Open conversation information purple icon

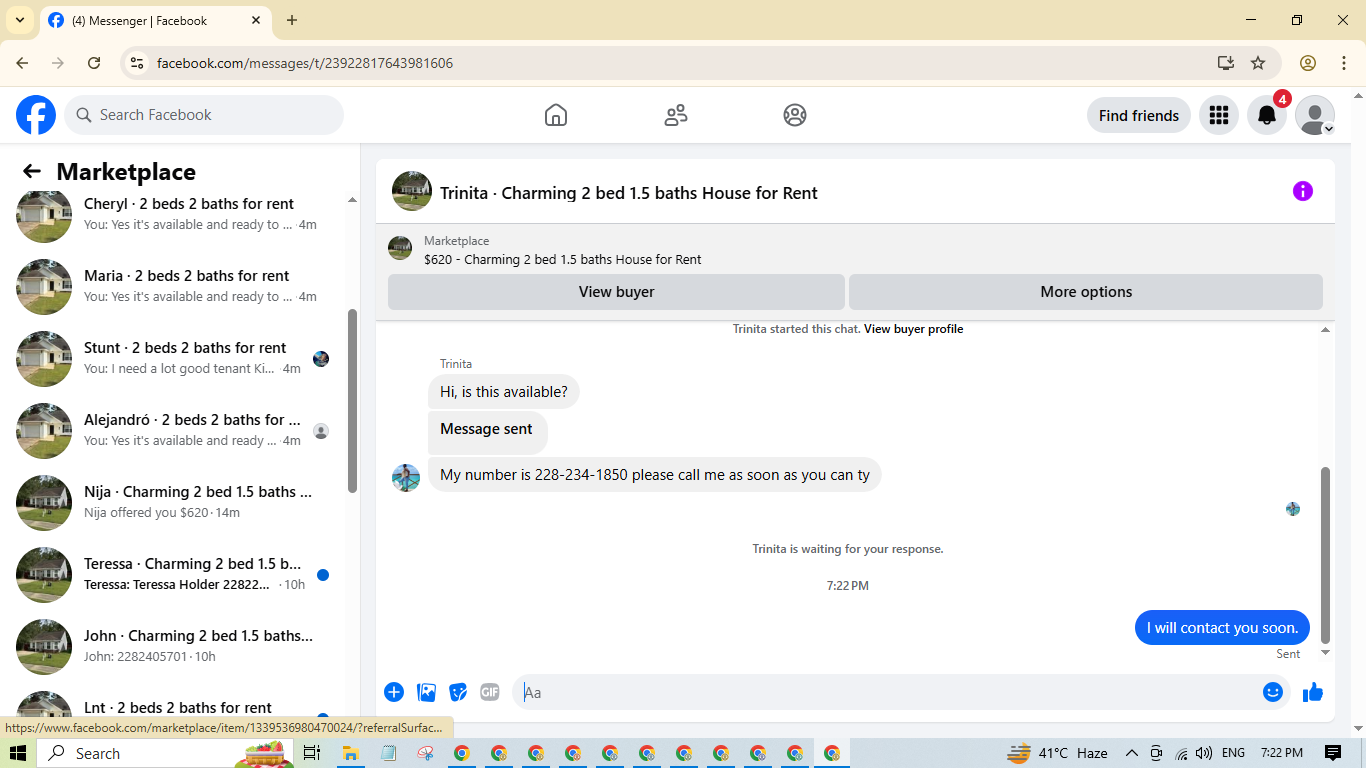(1302, 191)
